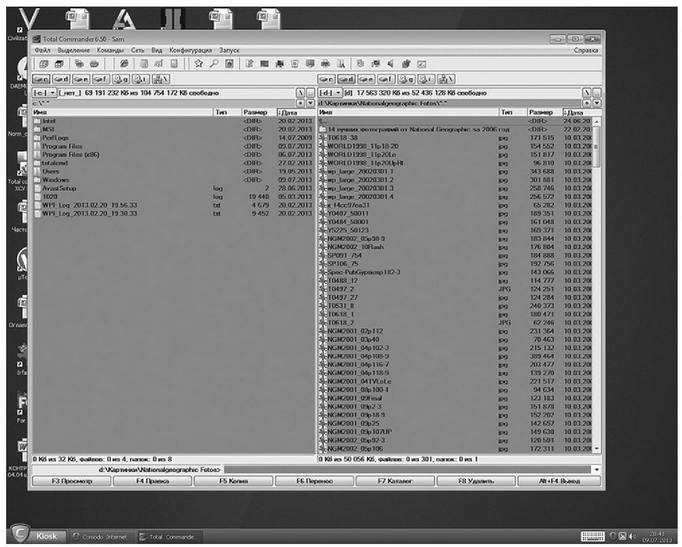Select the Windows folder in left panel

pyautogui.click(x=173, y=180)
